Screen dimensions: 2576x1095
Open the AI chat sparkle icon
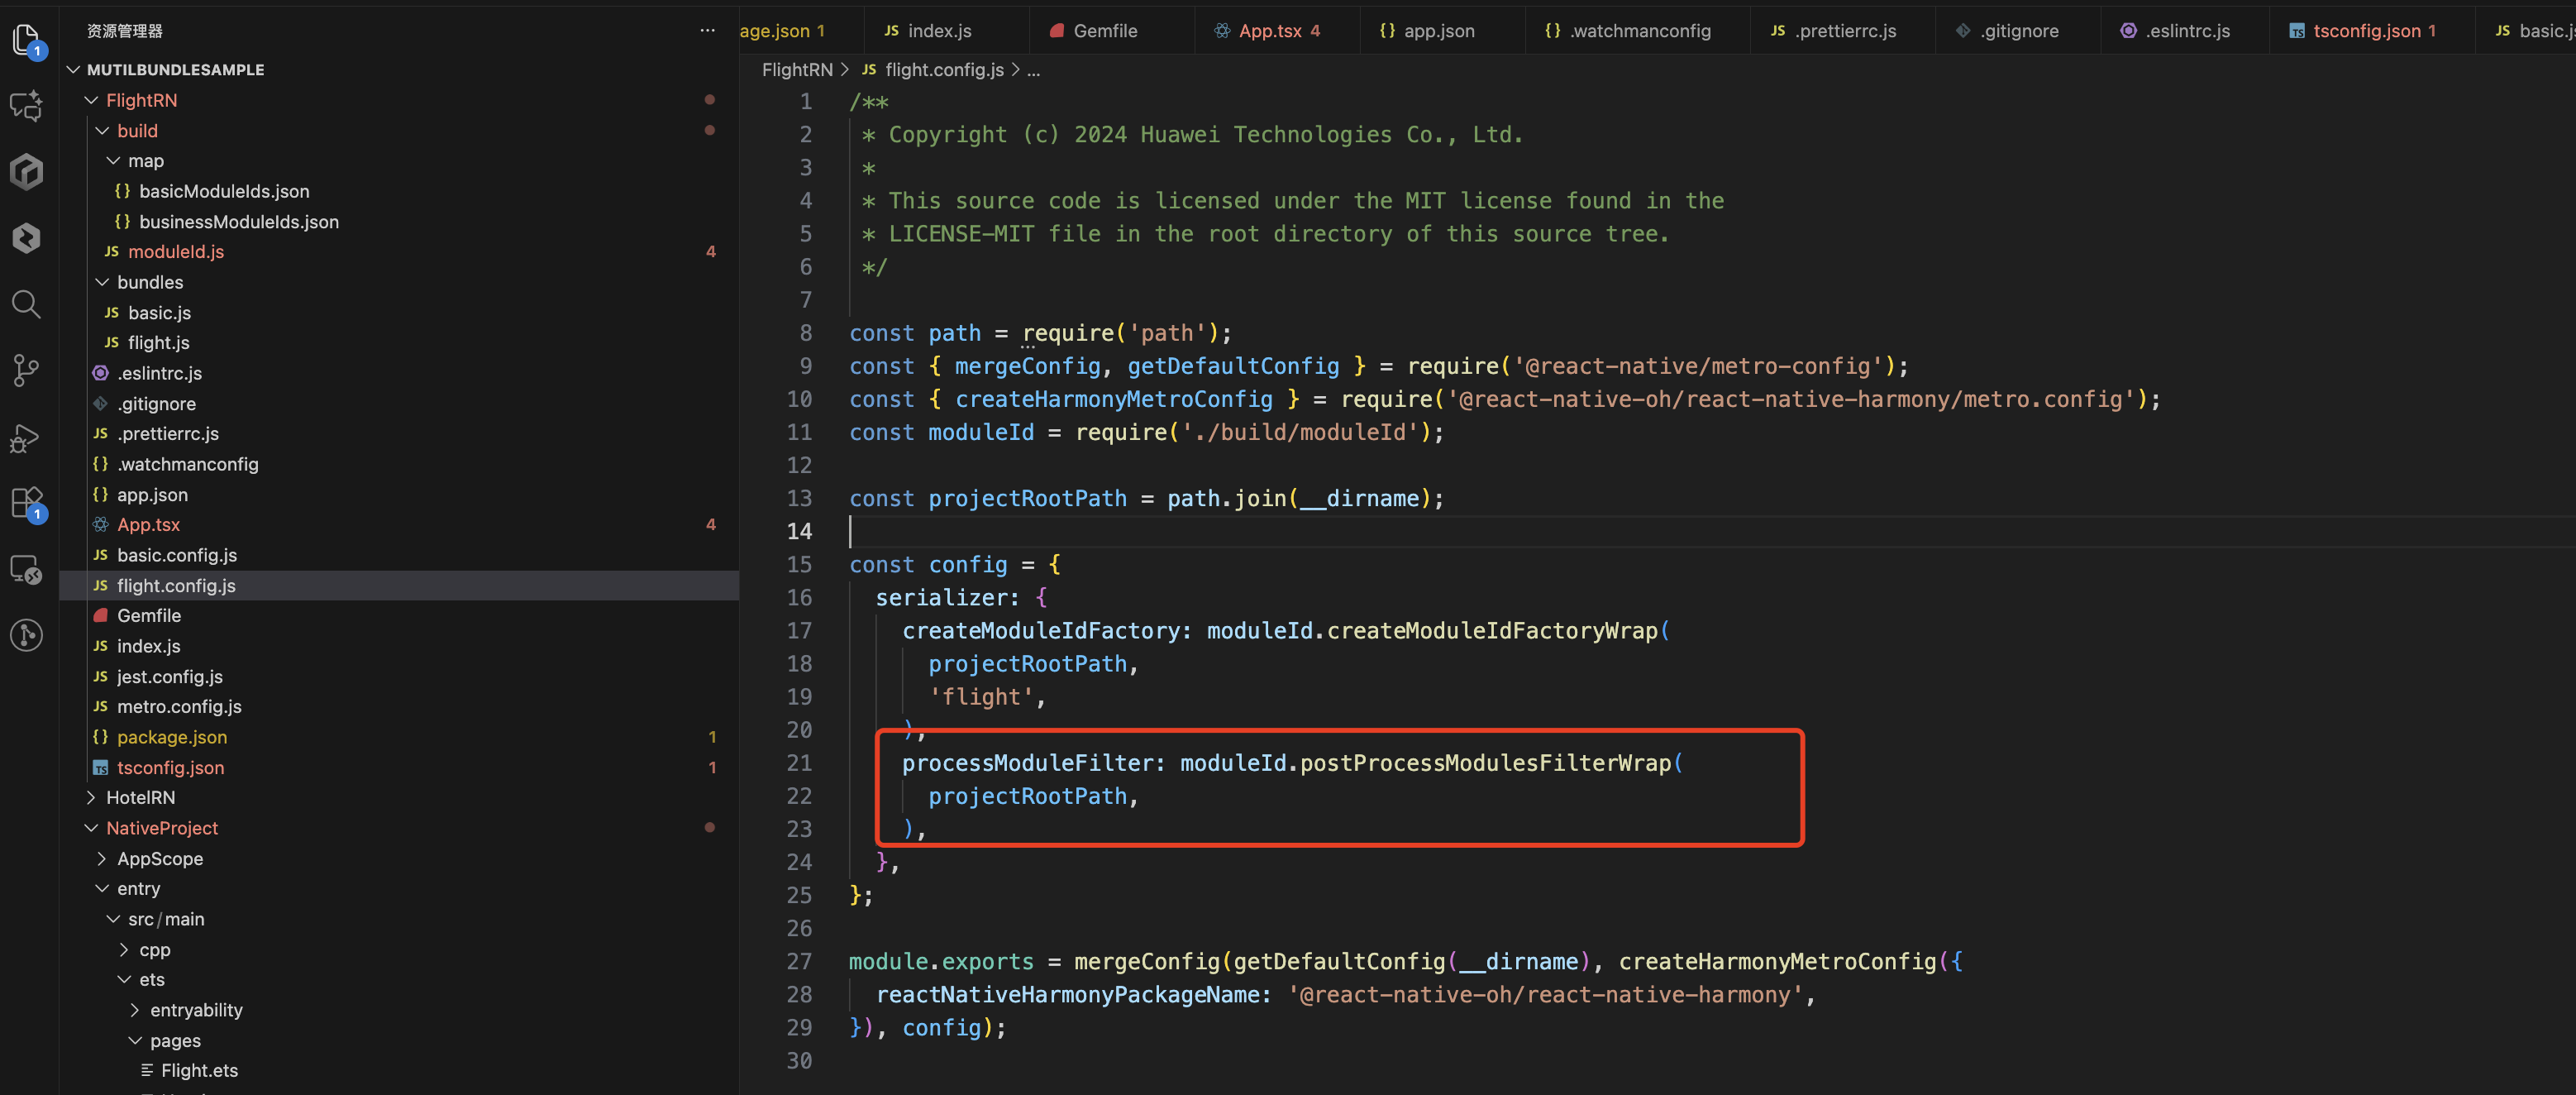point(27,105)
